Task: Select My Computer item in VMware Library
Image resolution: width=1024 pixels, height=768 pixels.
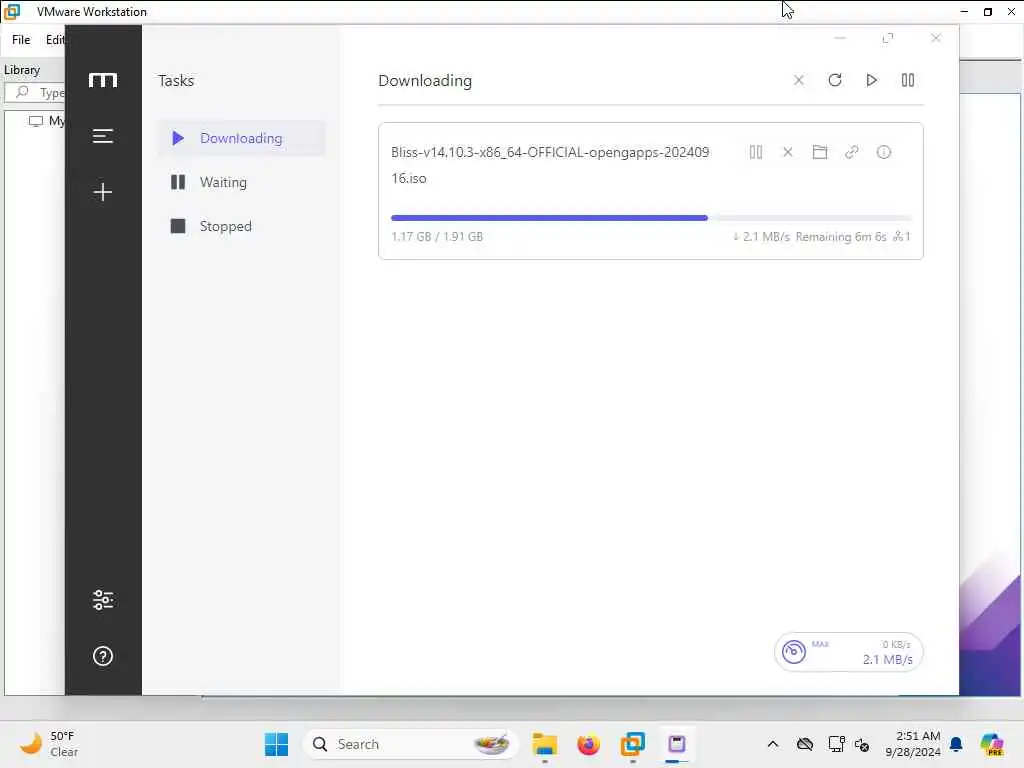Action: [x=47, y=121]
